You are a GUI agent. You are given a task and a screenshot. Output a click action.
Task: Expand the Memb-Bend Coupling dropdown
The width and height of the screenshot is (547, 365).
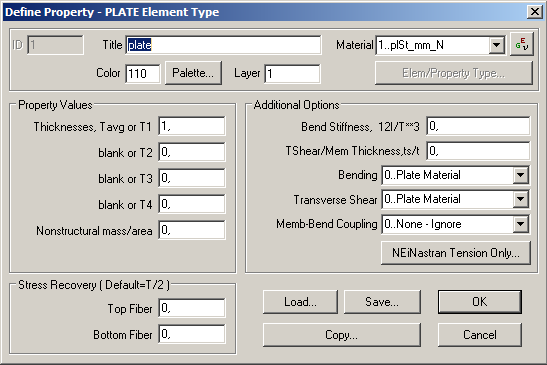pos(520,224)
